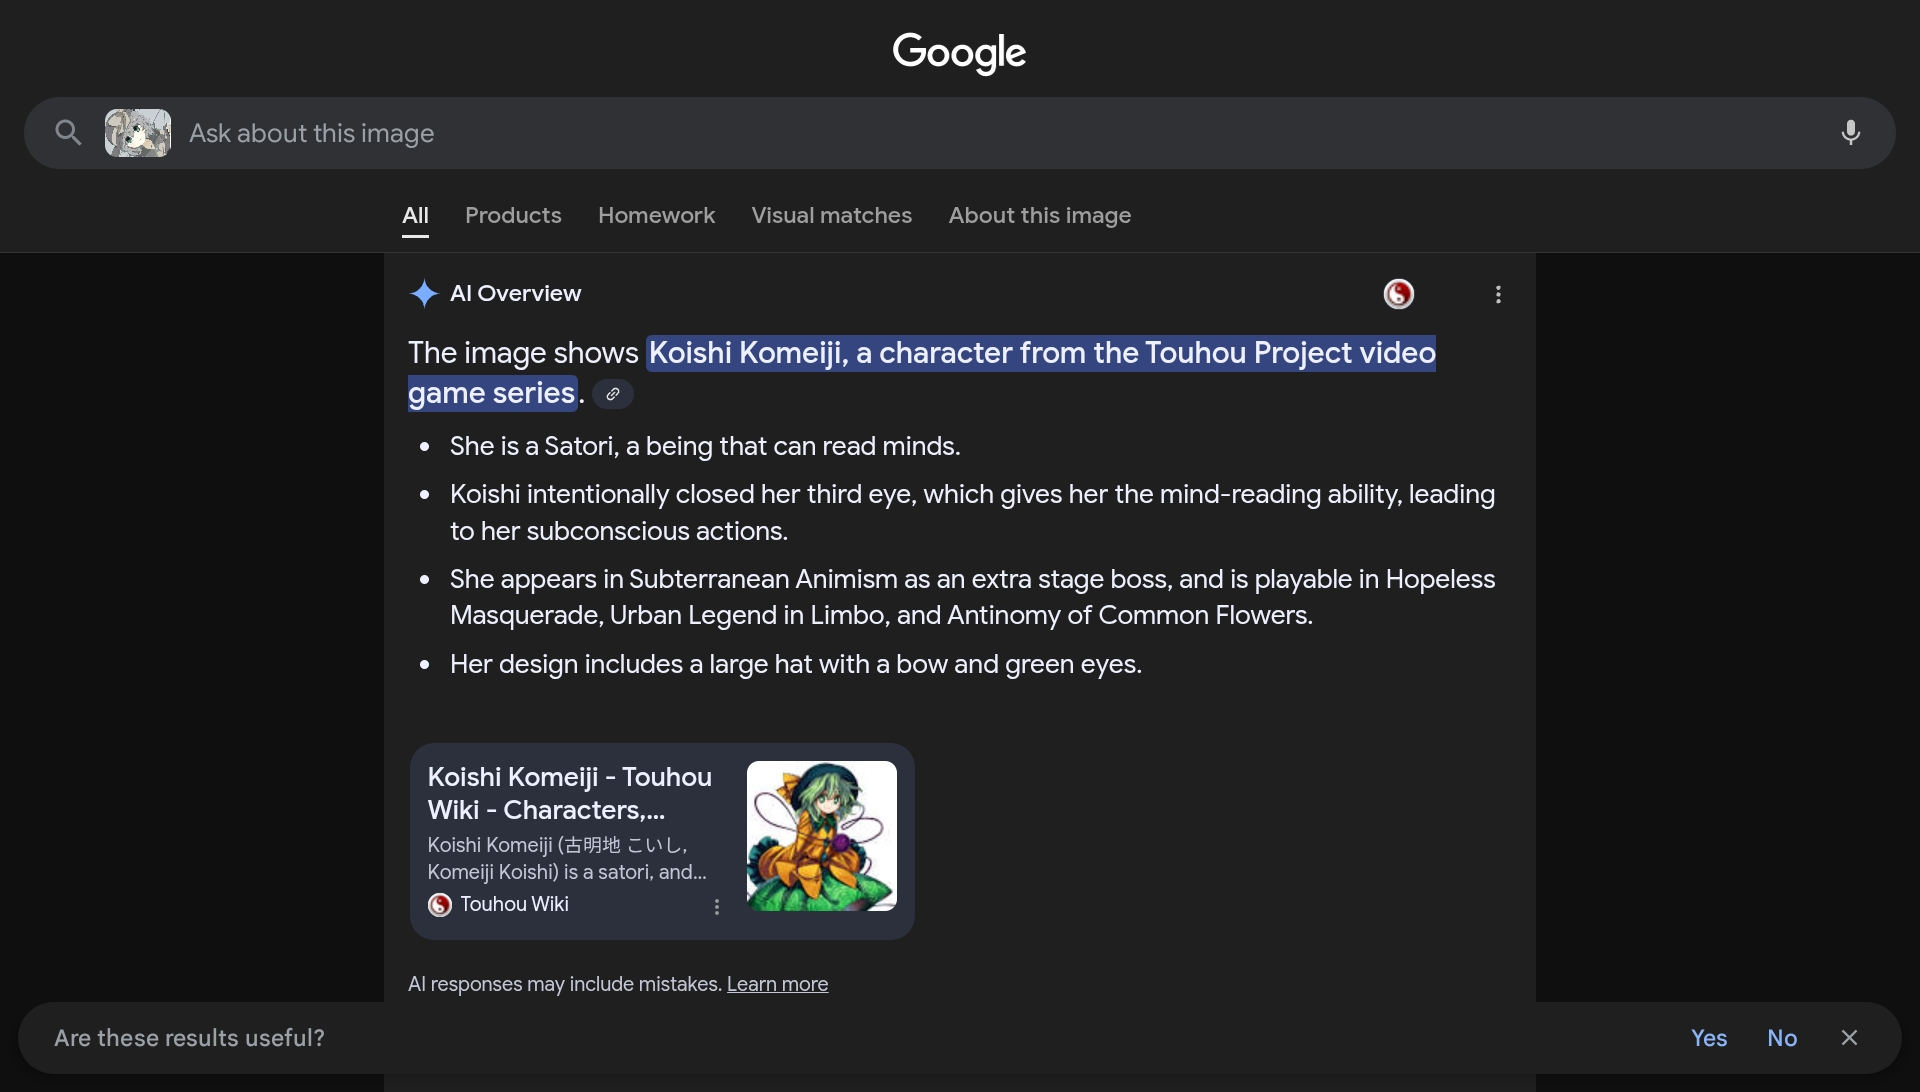Open the Learn more link
The width and height of the screenshot is (1920, 1092).
point(777,984)
